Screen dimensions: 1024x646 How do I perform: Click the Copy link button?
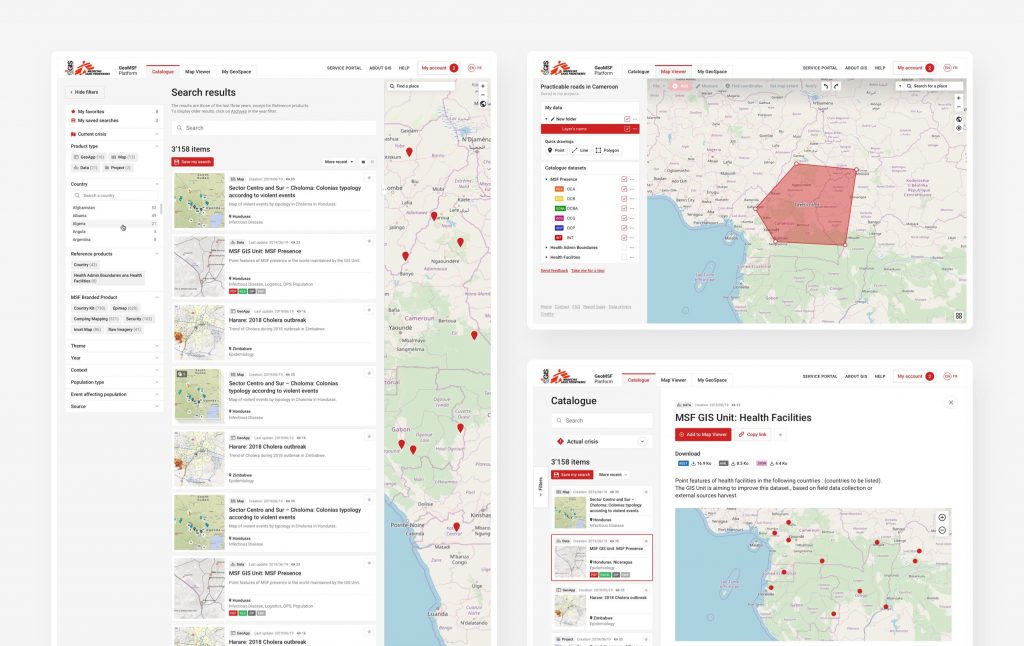click(753, 434)
